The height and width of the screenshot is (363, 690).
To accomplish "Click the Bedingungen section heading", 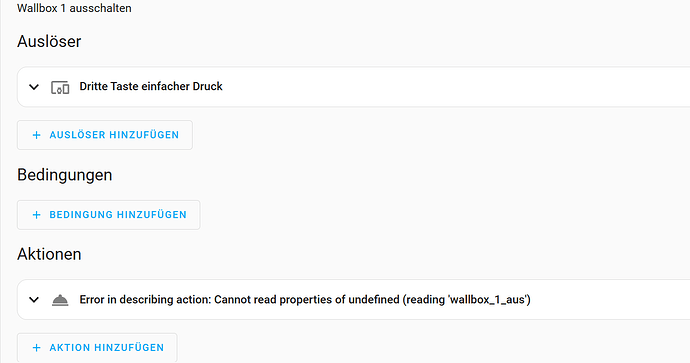I will 65,175.
